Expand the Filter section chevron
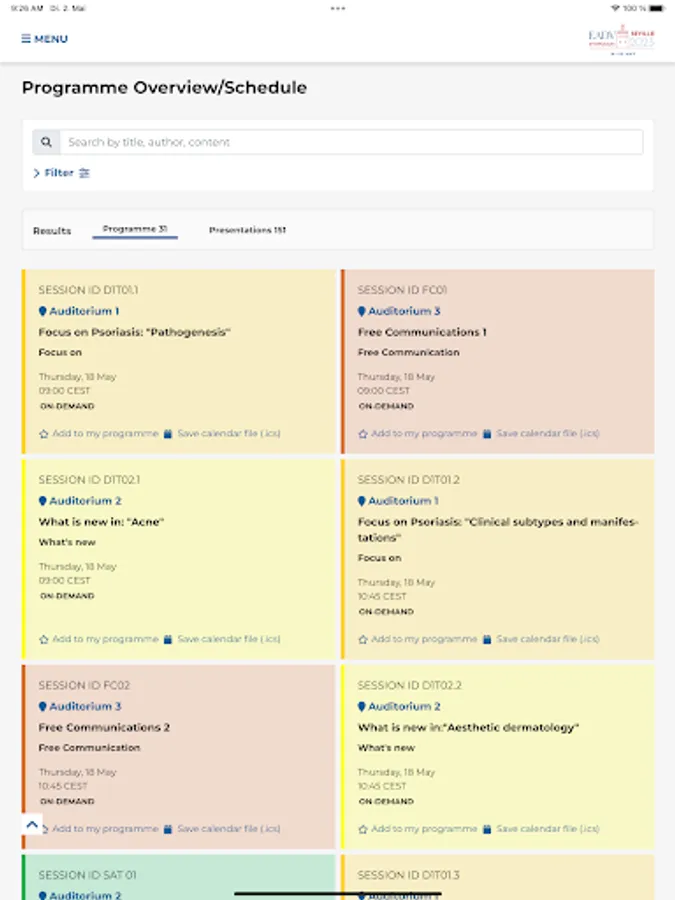The height and width of the screenshot is (900, 675). tap(36, 172)
